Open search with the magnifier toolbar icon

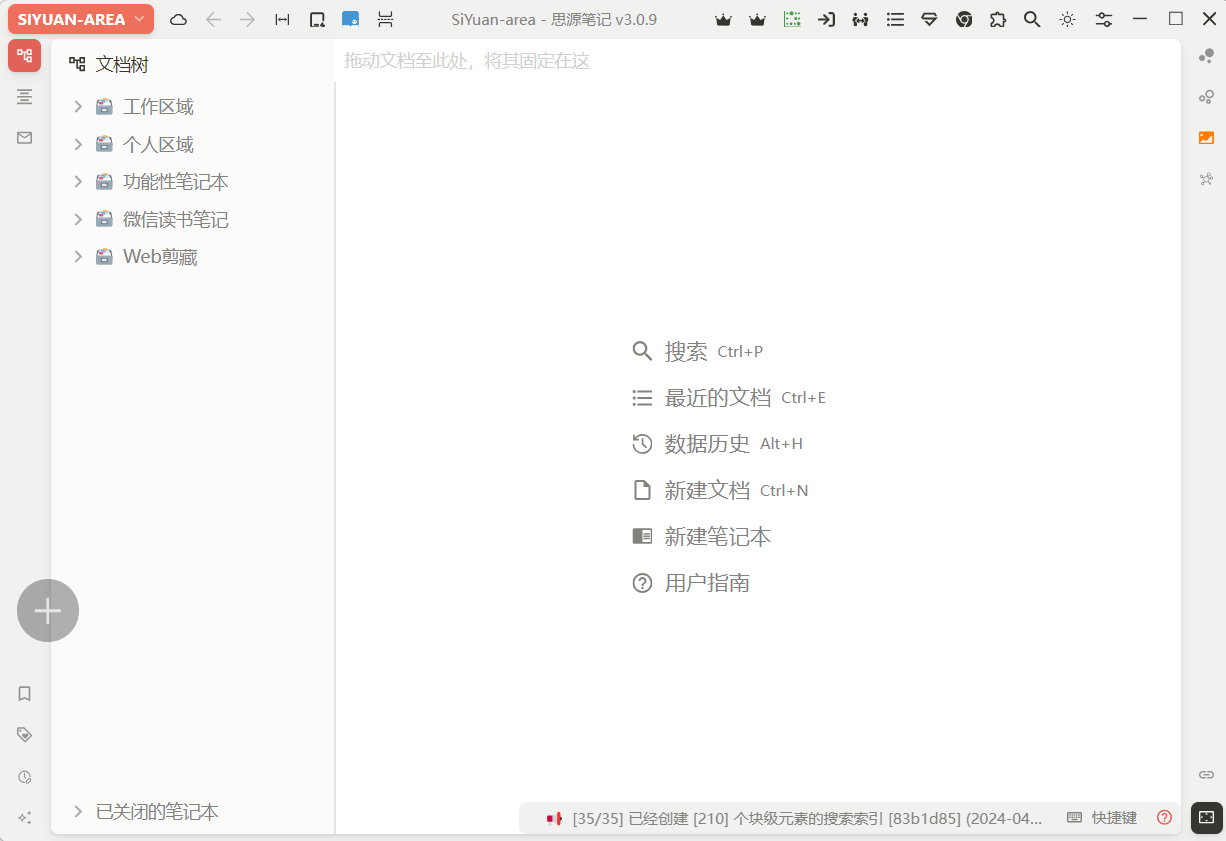click(x=1032, y=19)
